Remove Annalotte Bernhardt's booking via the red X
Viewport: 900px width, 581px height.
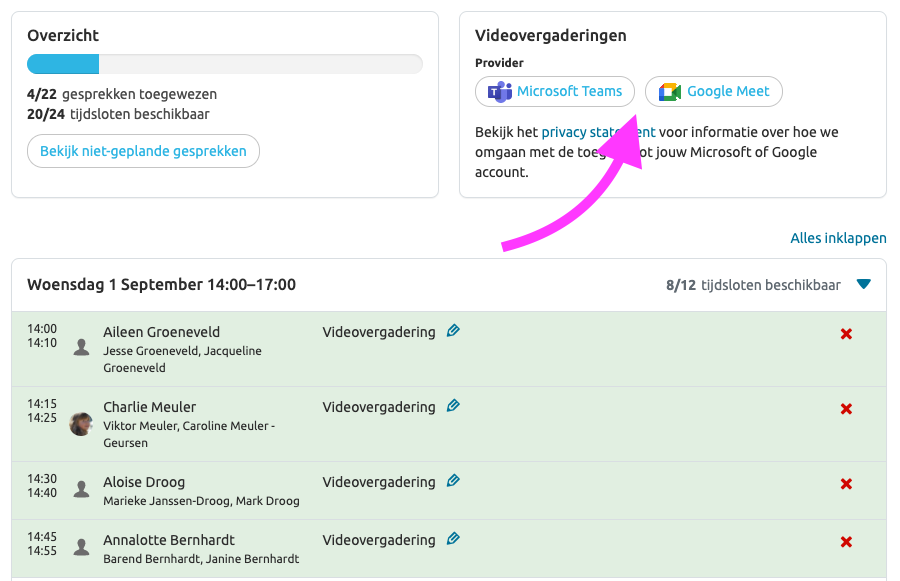846,541
